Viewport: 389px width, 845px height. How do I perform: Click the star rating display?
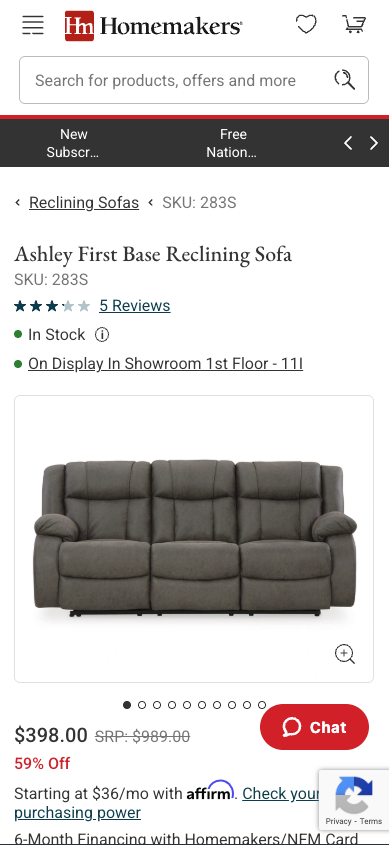coord(52,306)
